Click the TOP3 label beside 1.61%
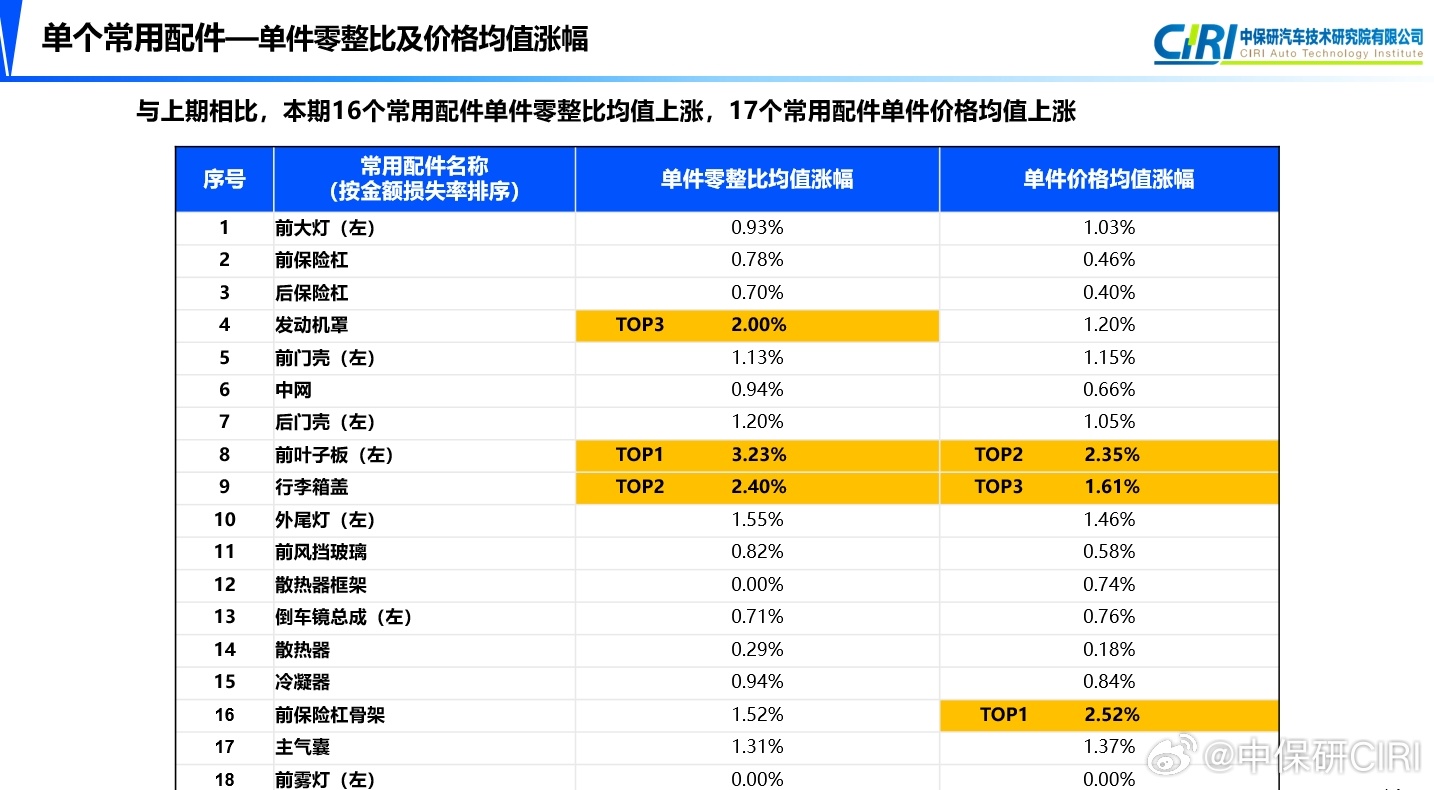 tap(999, 487)
